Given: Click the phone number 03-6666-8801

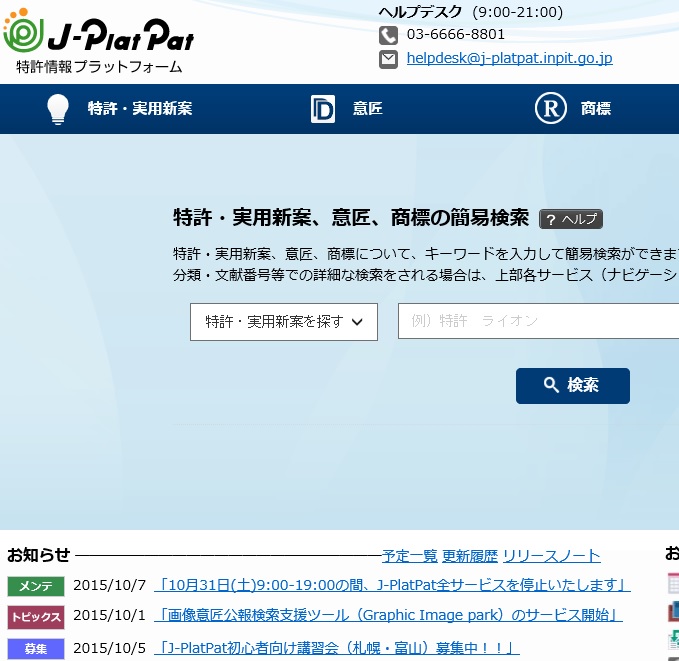Looking at the screenshot, I should tap(456, 35).
